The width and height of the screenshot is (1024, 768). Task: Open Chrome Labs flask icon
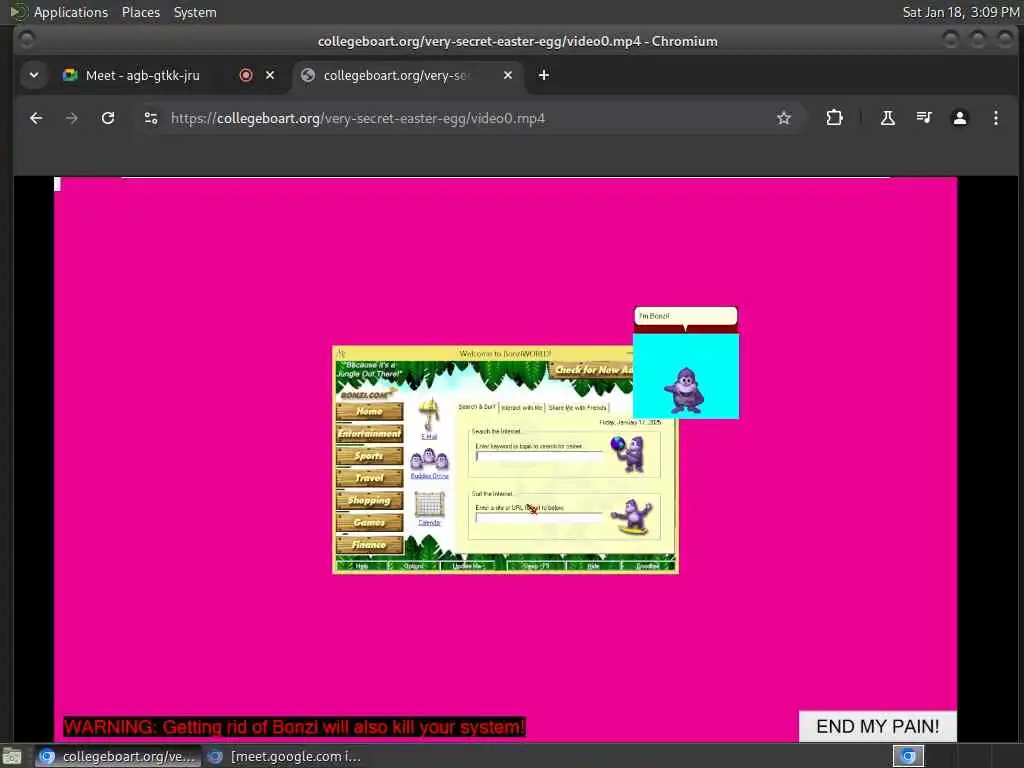coord(888,118)
